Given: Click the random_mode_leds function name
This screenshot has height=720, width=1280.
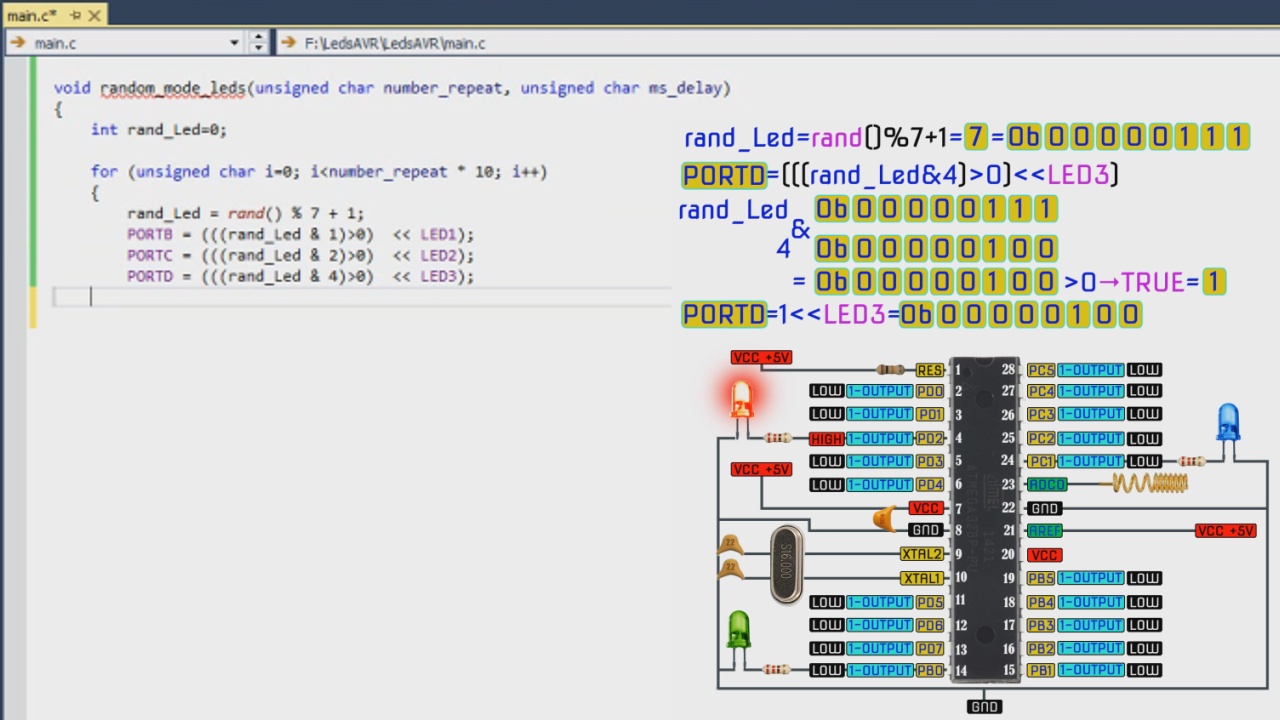Looking at the screenshot, I should (x=172, y=88).
